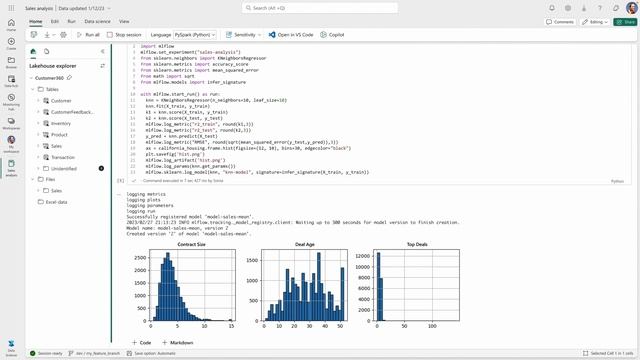The height and width of the screenshot is (360, 640).
Task: Click the Session ready status icon
Action: tap(33, 353)
